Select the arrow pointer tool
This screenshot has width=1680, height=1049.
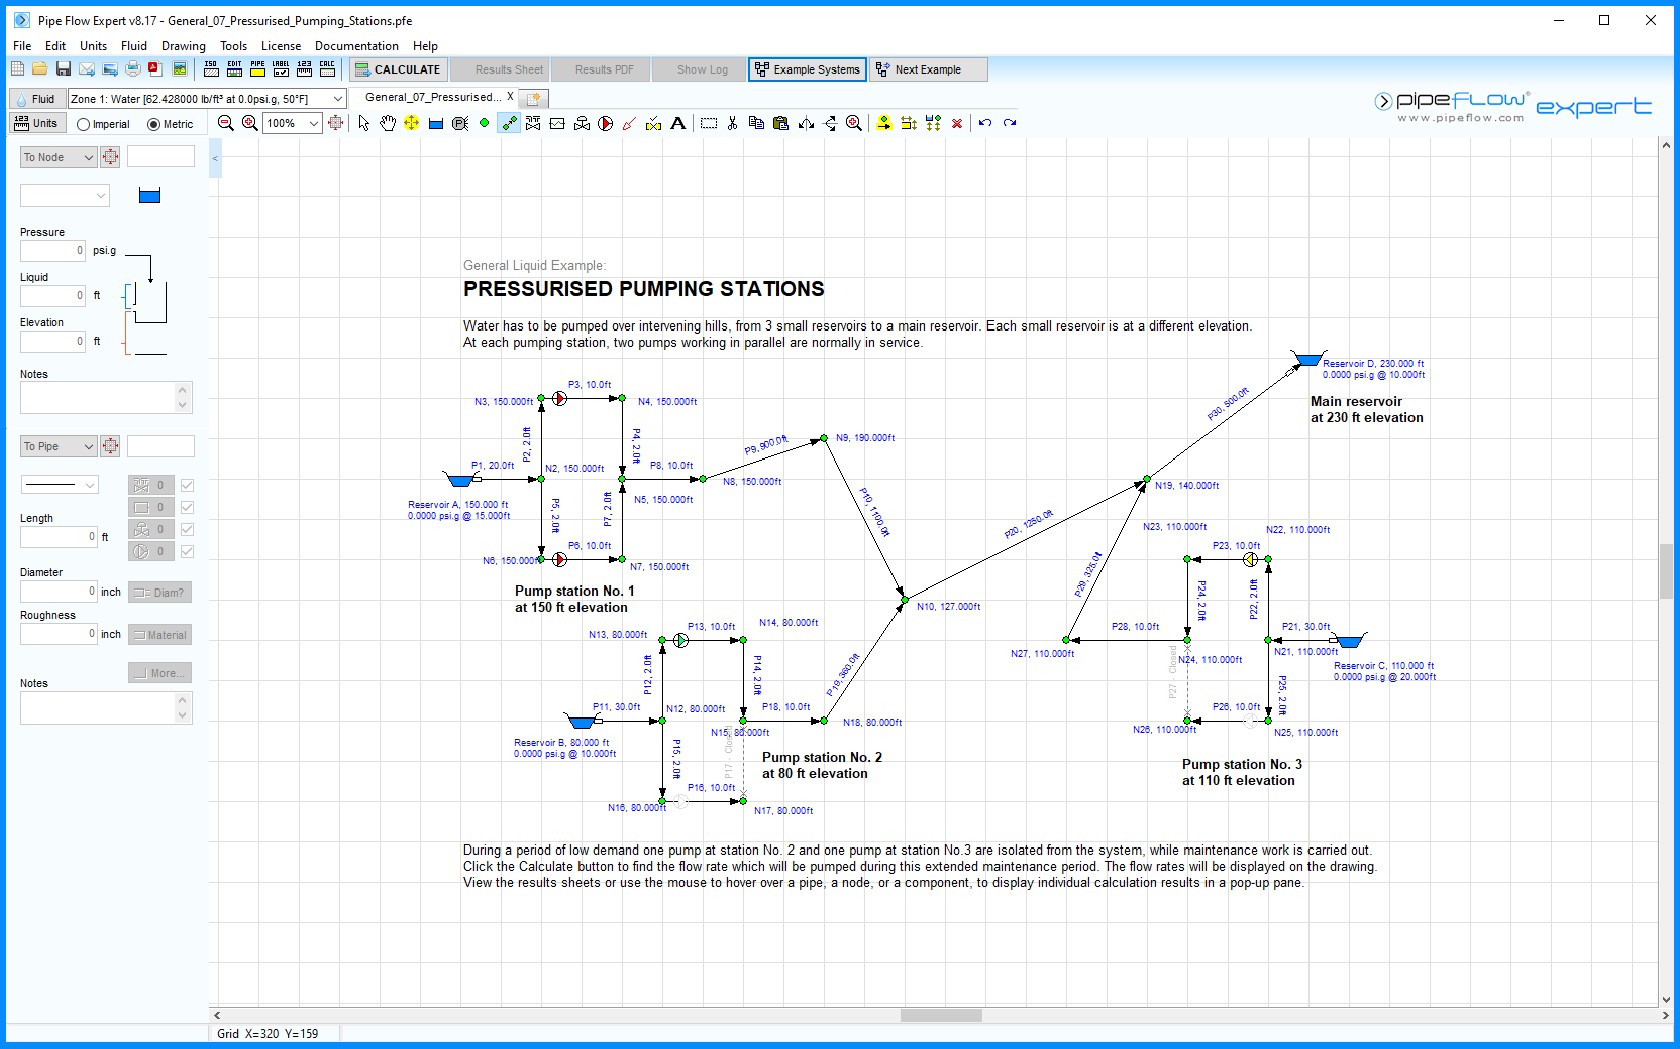[x=364, y=123]
